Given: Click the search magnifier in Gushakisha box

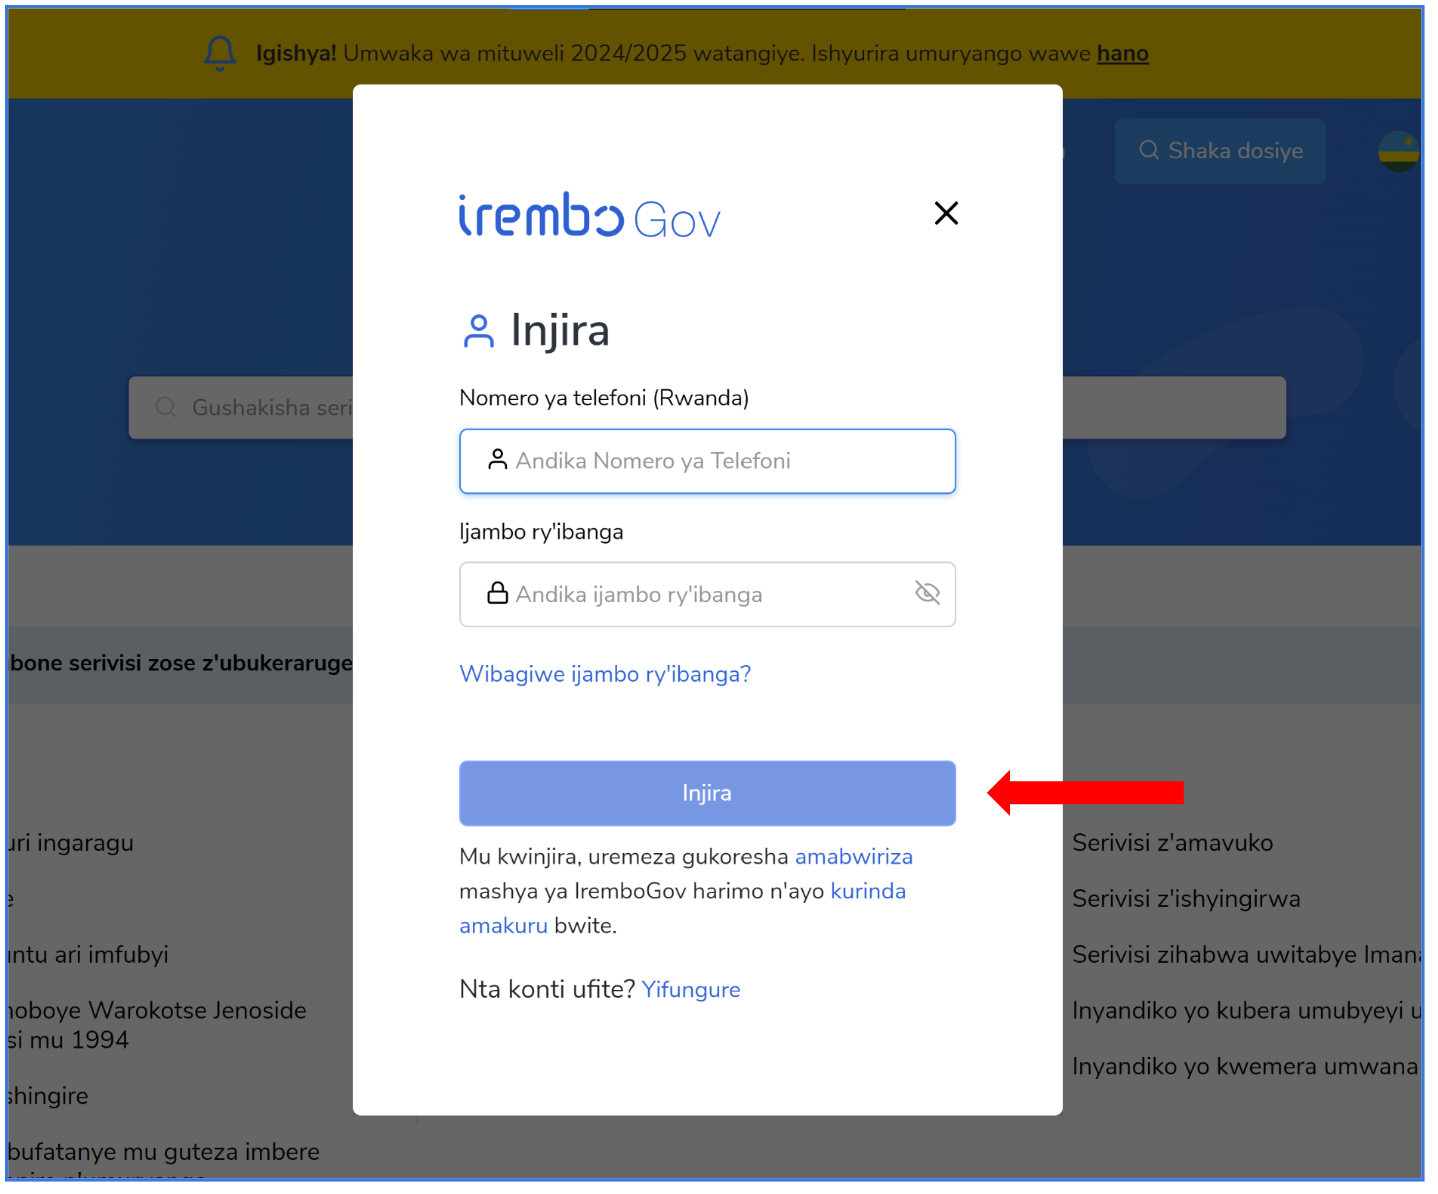Looking at the screenshot, I should [x=166, y=407].
